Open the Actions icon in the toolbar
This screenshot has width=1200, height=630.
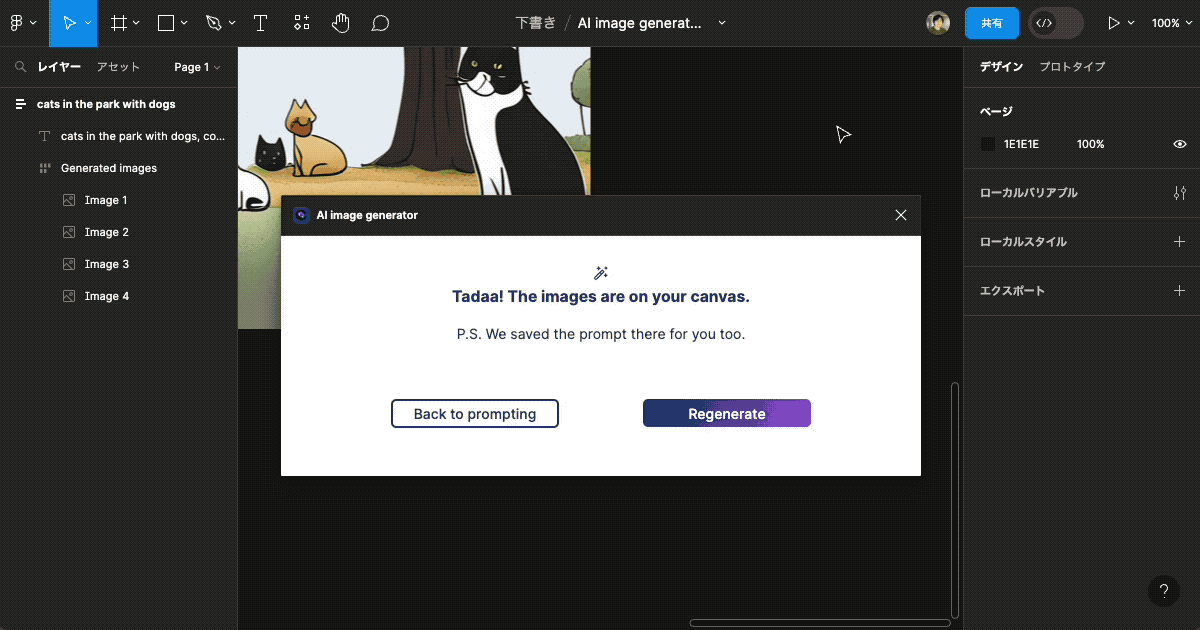(301, 22)
